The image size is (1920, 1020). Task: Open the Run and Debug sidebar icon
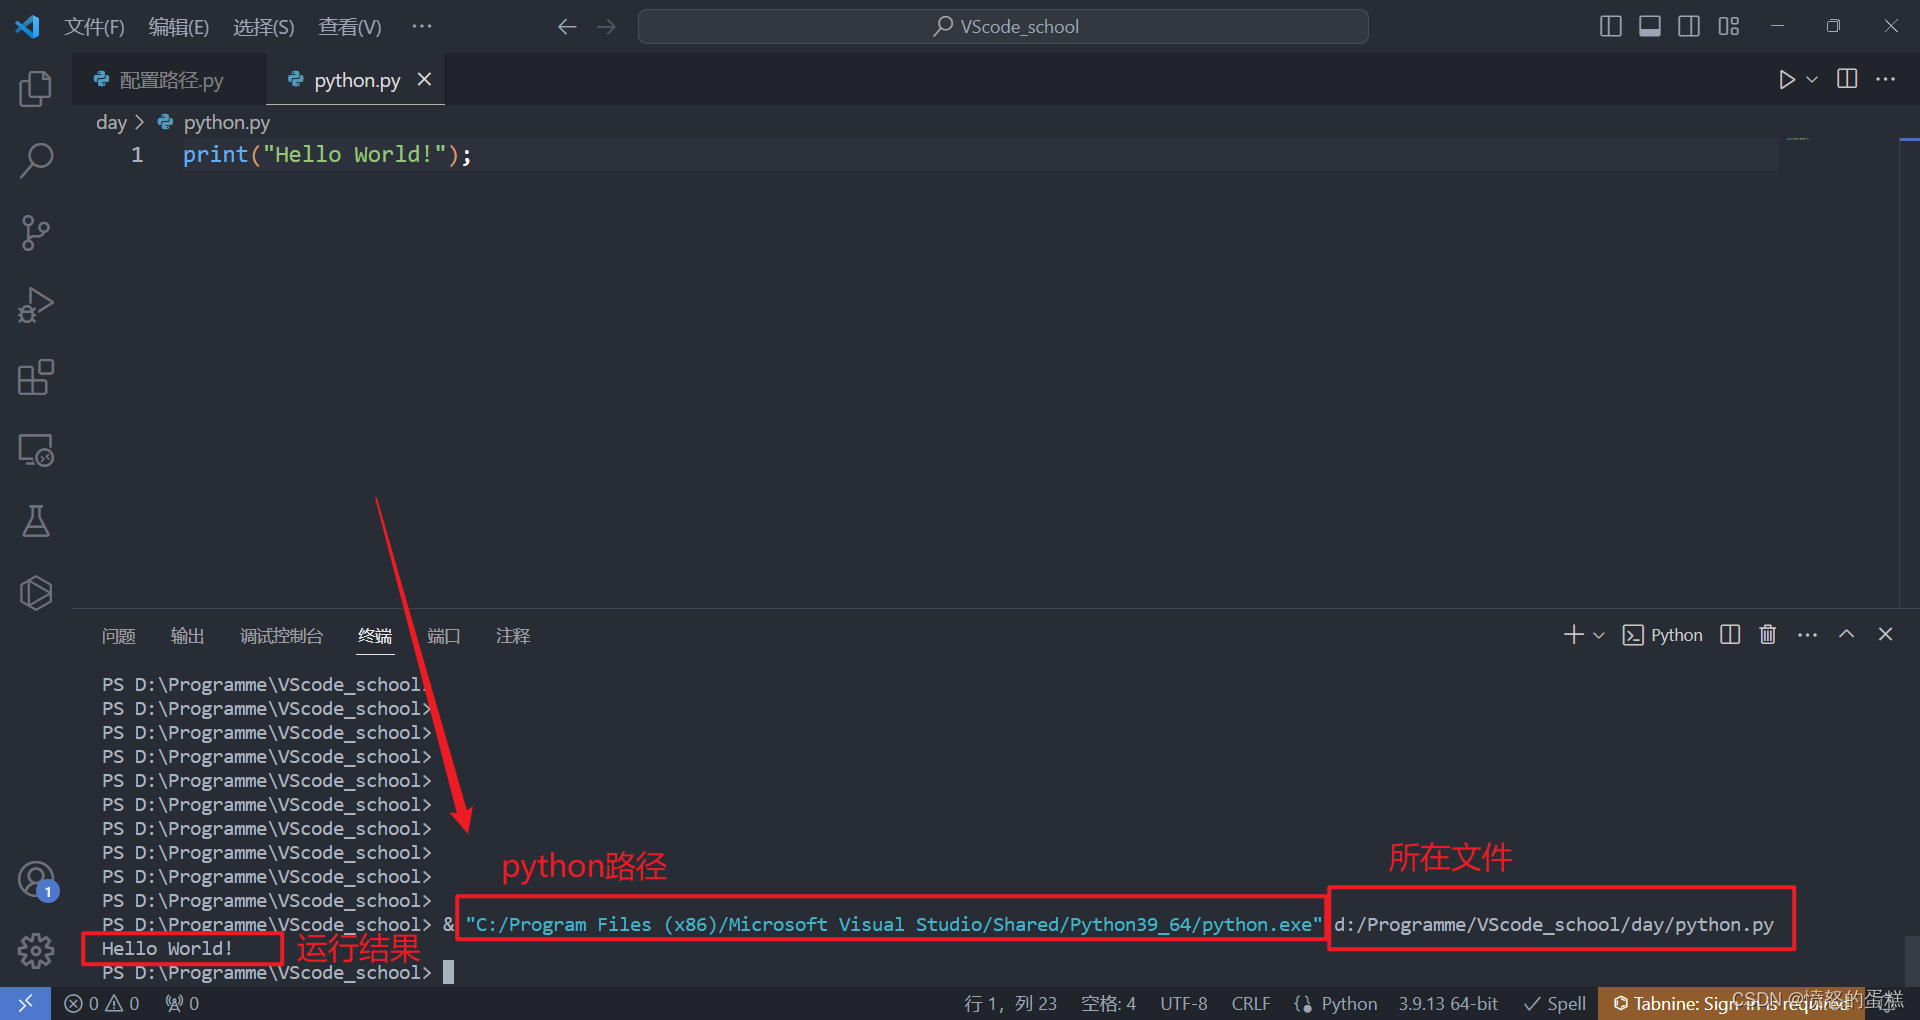pyautogui.click(x=36, y=305)
